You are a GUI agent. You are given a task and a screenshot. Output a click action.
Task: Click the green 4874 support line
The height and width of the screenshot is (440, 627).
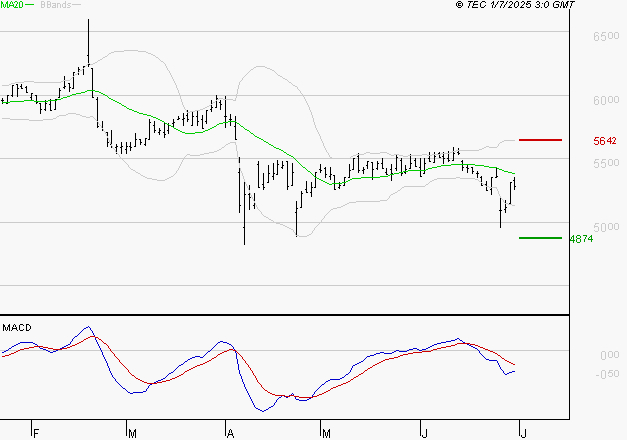pos(540,238)
